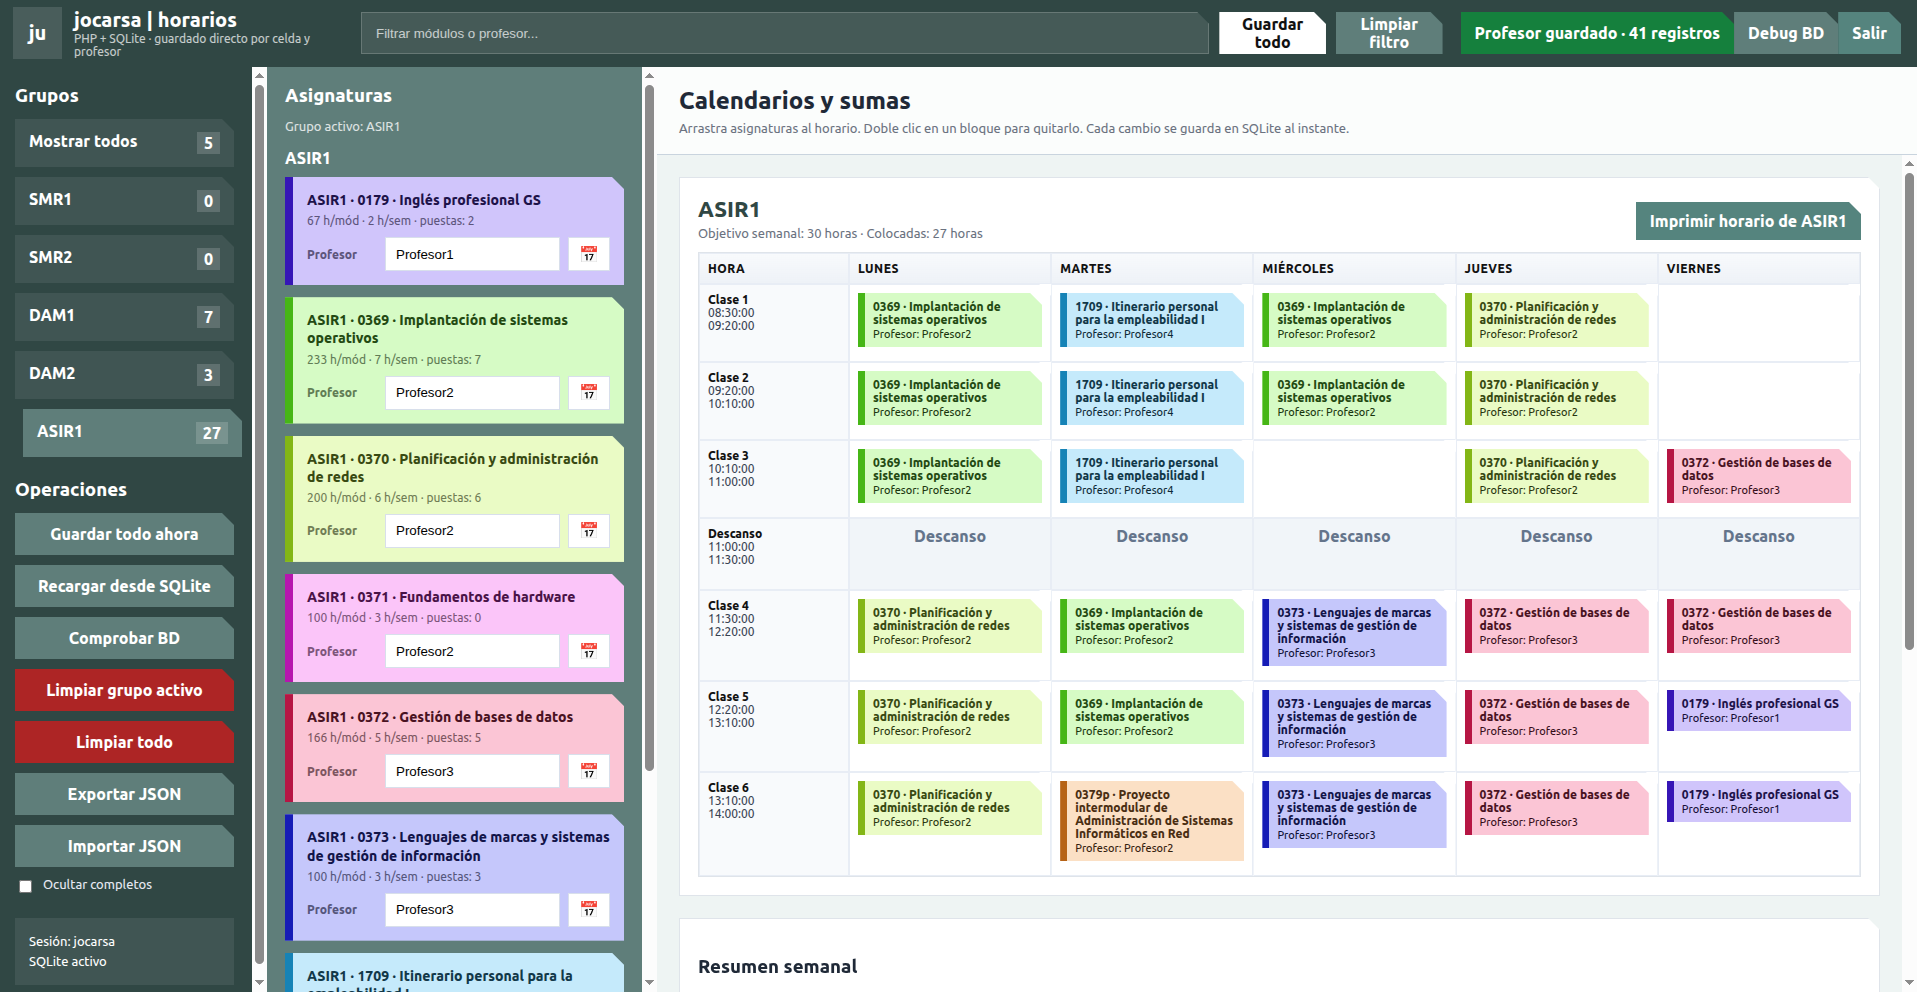
Task: Click the empty Viernes Clase 1 cell
Action: 1759,323
